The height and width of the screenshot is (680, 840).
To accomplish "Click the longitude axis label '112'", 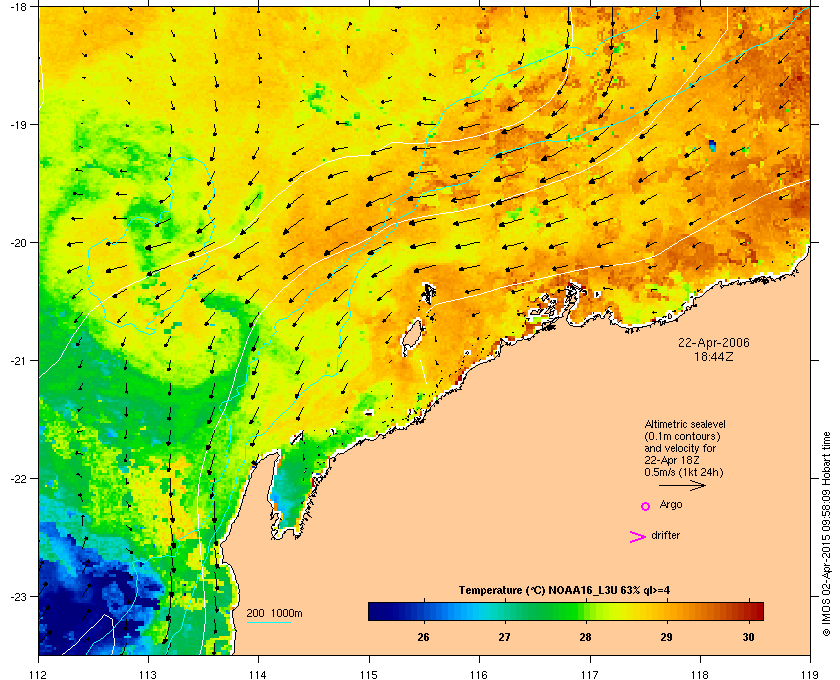I will pyautogui.click(x=39, y=675).
